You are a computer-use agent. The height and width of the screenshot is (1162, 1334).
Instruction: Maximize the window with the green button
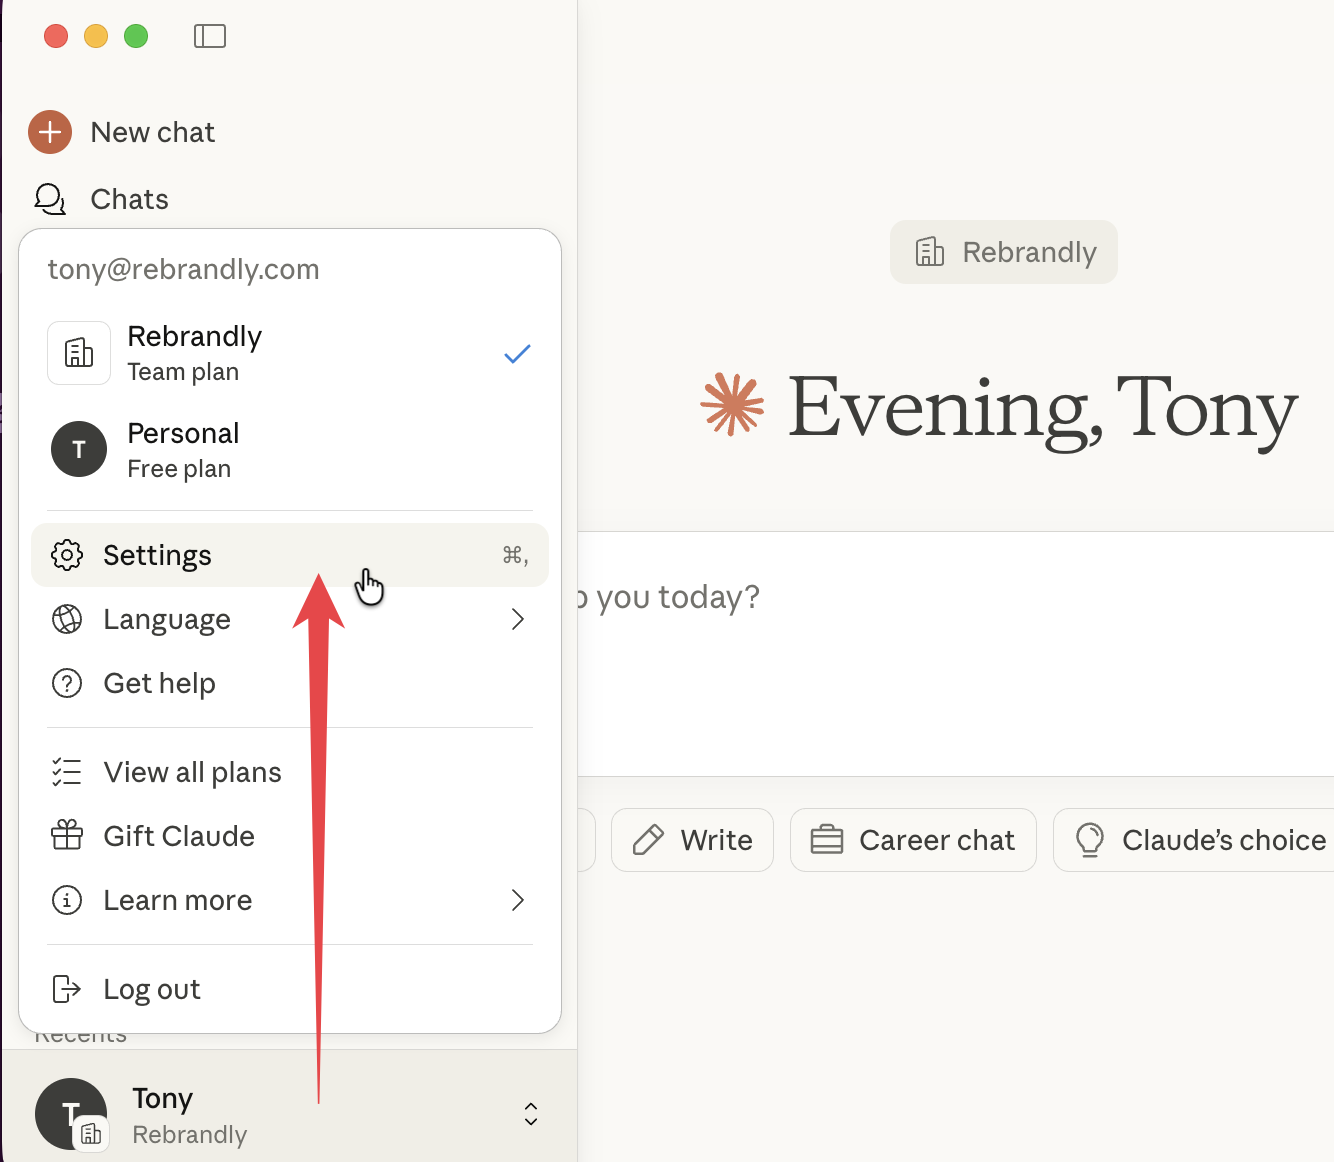point(136,36)
